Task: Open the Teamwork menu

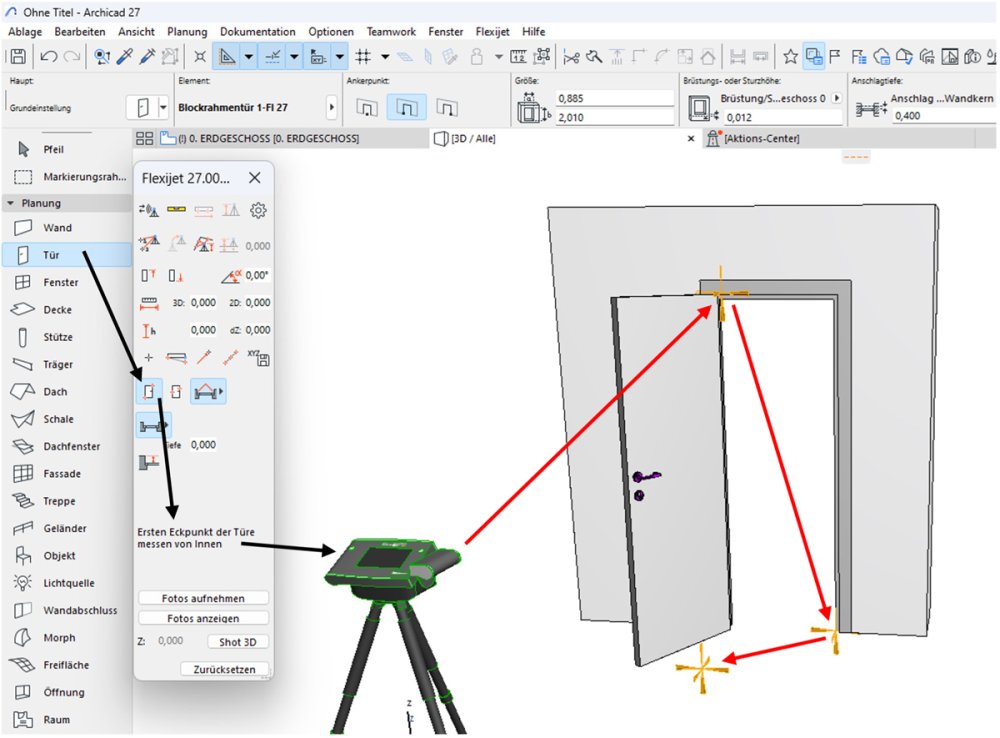Action: pos(391,31)
